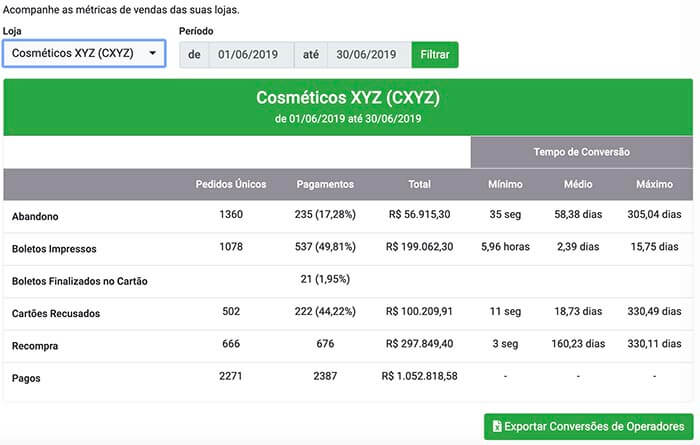Screen dimensions: 700x445
Task: Click the Pagos total R$ 1.052.818,58
Action: coord(419,376)
